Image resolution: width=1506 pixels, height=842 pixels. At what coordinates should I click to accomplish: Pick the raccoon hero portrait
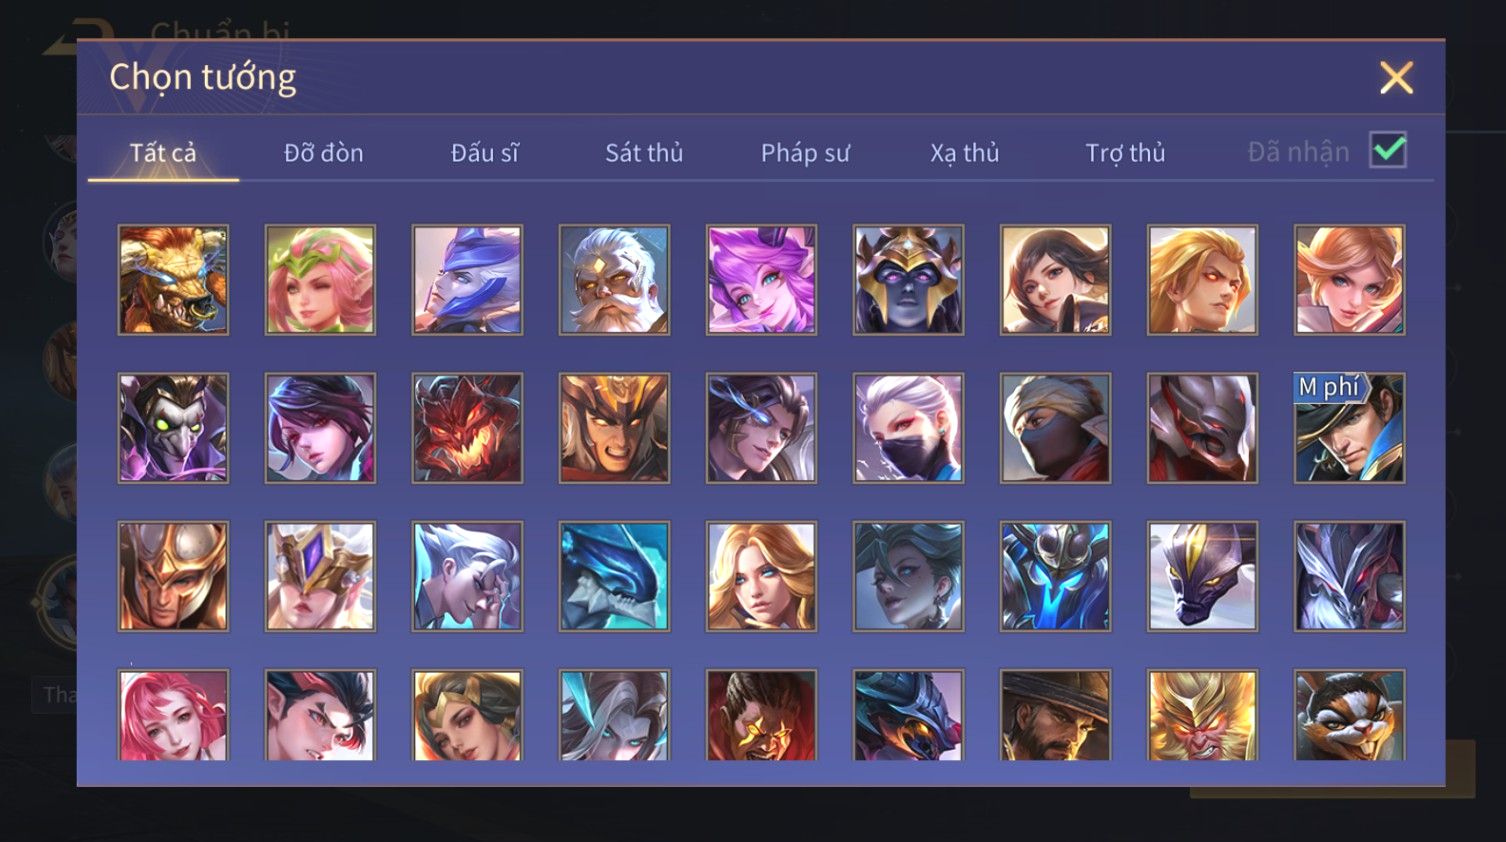1349,716
